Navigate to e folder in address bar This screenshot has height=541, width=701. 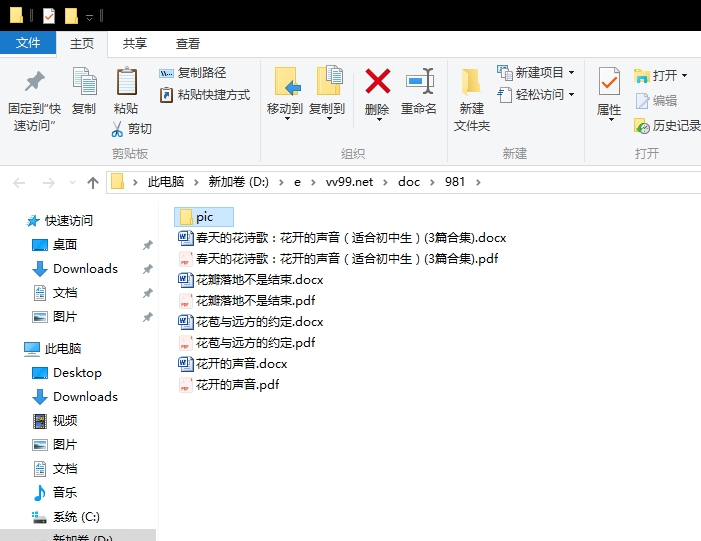[x=297, y=182]
